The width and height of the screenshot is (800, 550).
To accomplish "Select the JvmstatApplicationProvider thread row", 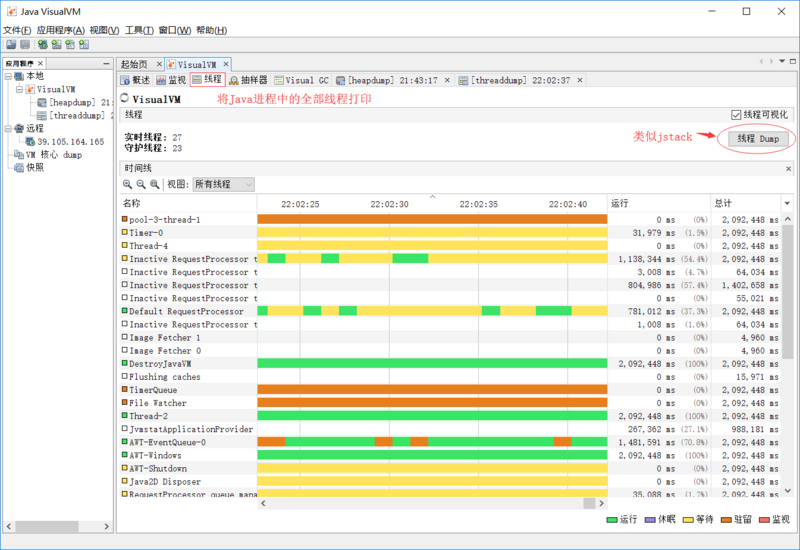I will click(x=449, y=429).
